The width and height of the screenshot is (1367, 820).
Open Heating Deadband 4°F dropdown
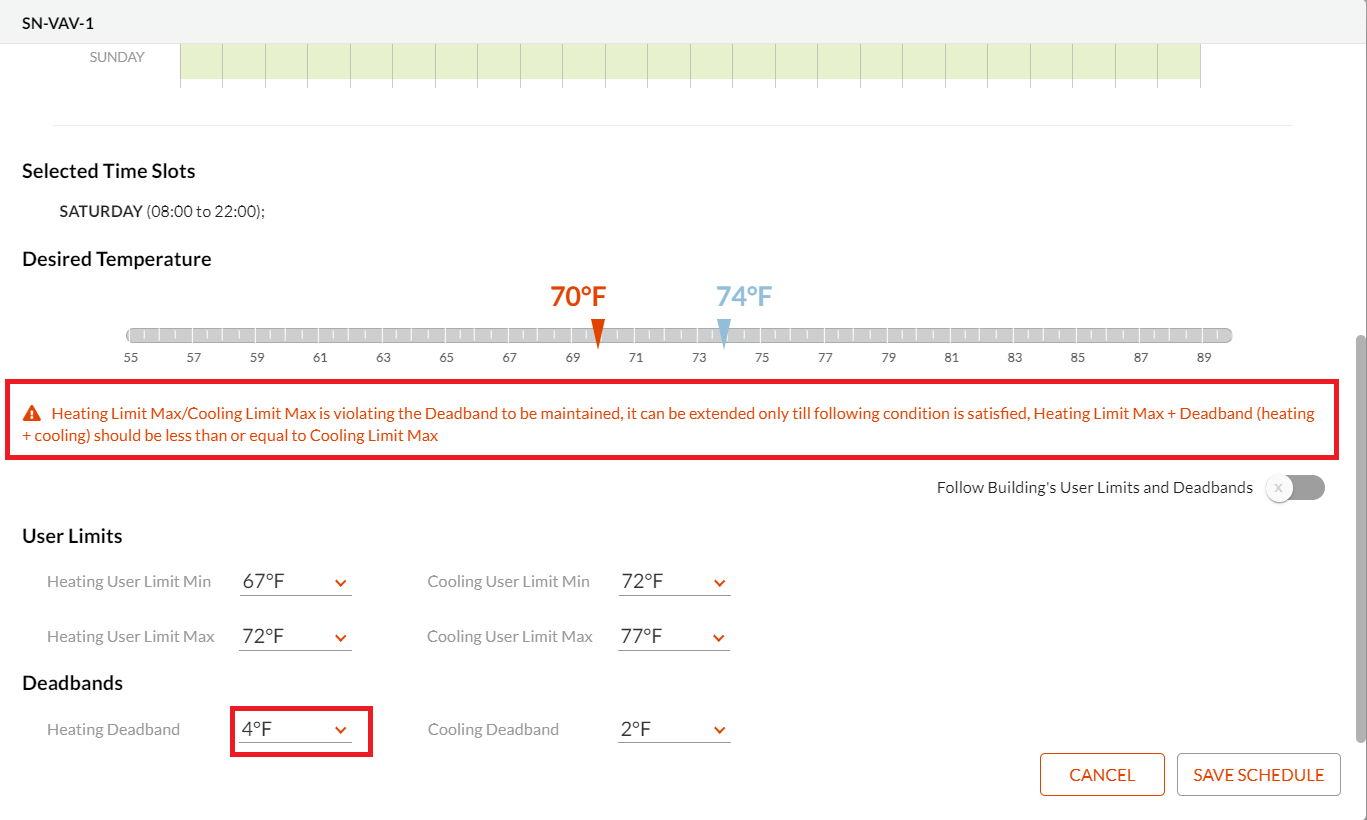coord(295,730)
